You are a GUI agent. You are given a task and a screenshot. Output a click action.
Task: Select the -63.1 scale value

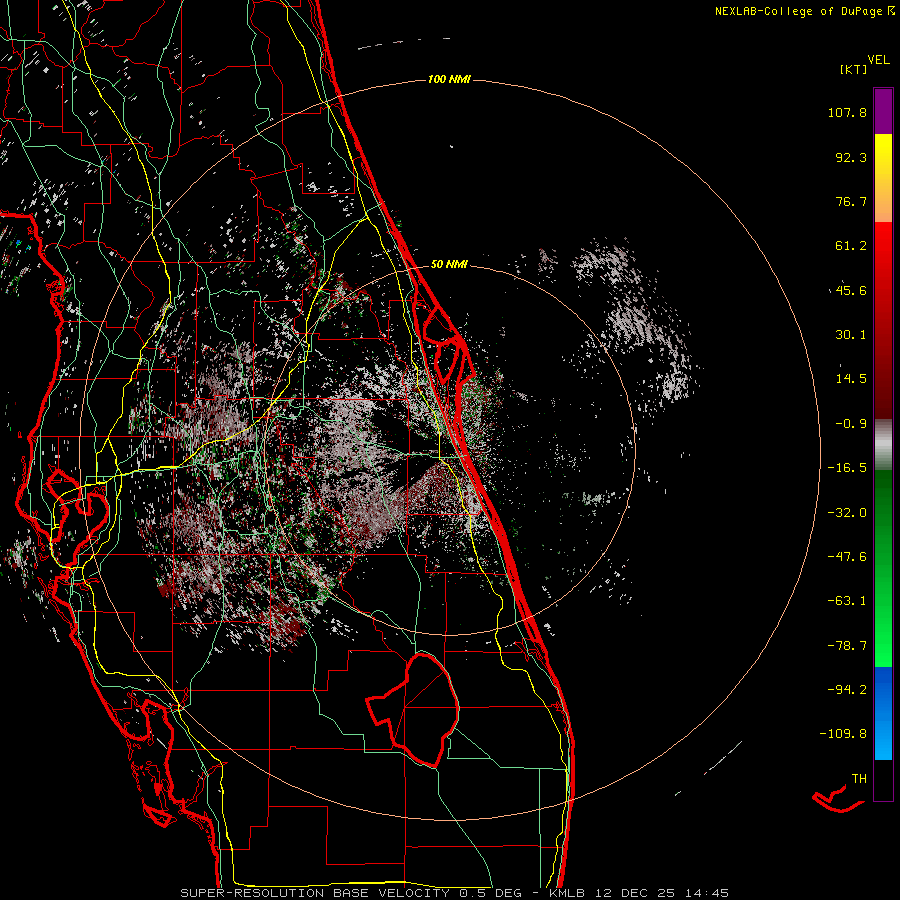(847, 601)
